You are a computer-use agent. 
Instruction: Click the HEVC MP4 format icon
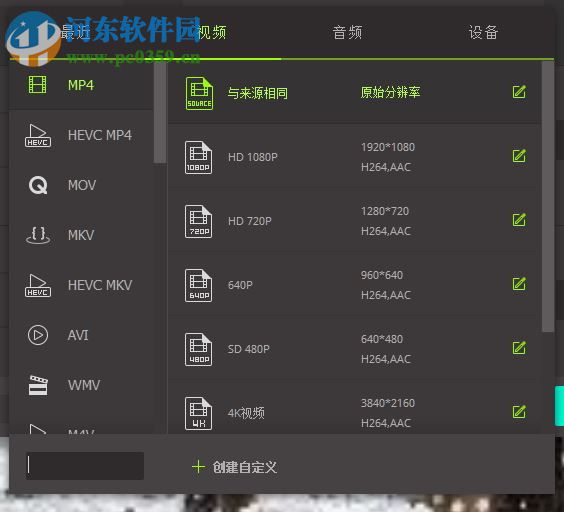(38, 135)
